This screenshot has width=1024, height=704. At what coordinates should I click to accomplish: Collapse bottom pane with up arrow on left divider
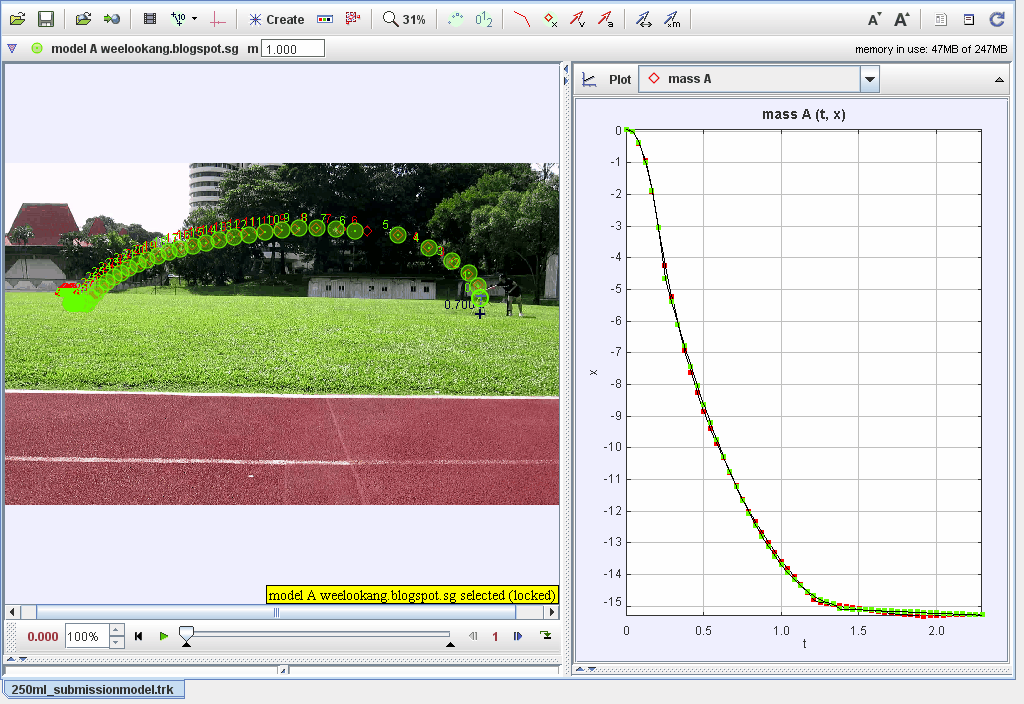coord(10,659)
